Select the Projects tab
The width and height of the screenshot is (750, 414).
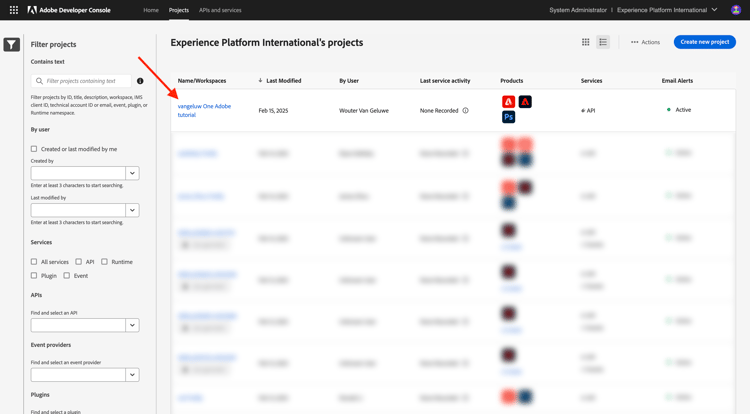[x=179, y=10]
